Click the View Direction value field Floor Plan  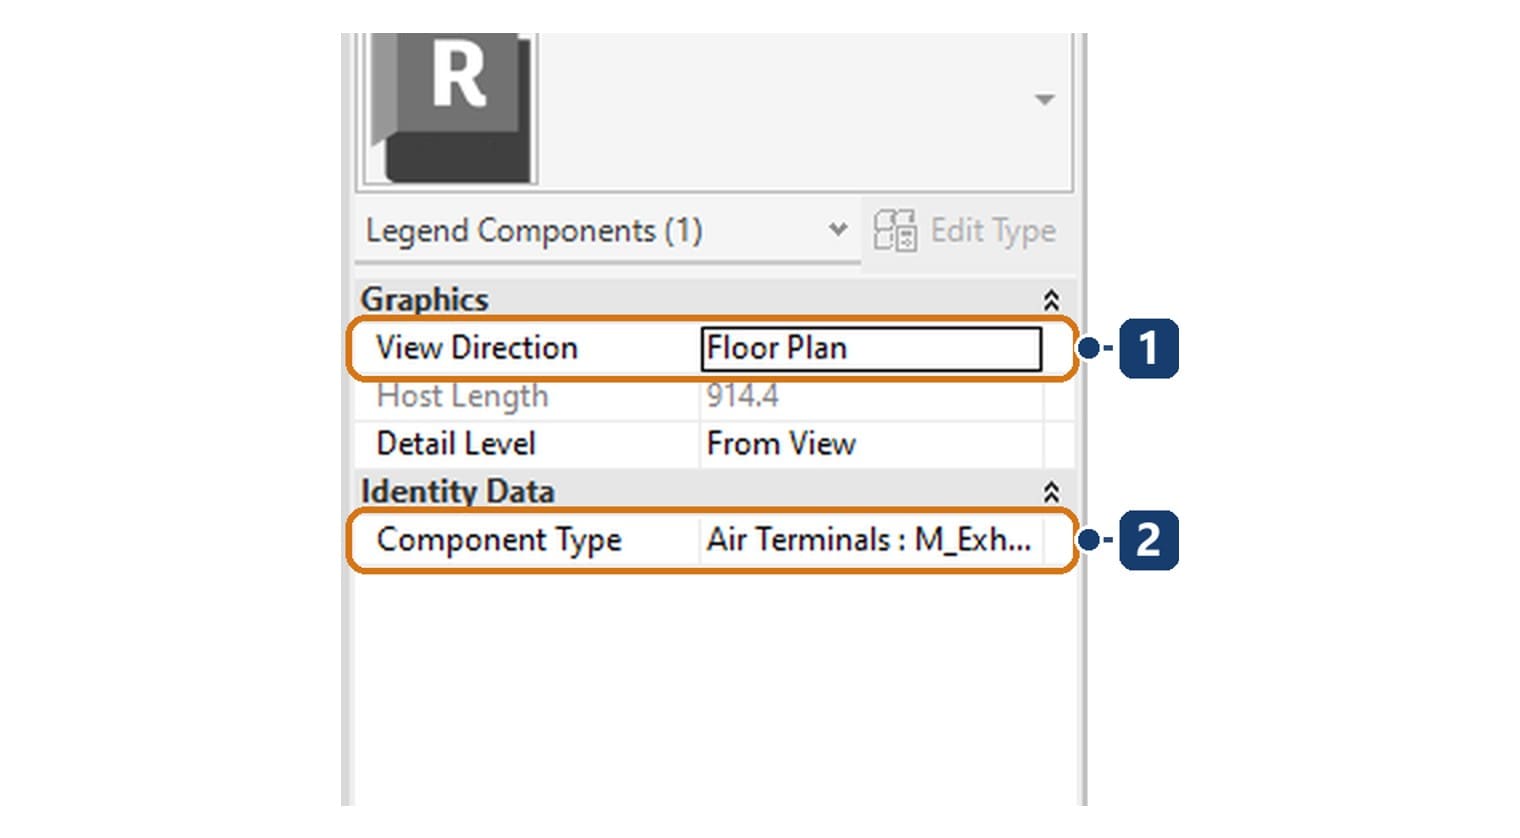(871, 348)
